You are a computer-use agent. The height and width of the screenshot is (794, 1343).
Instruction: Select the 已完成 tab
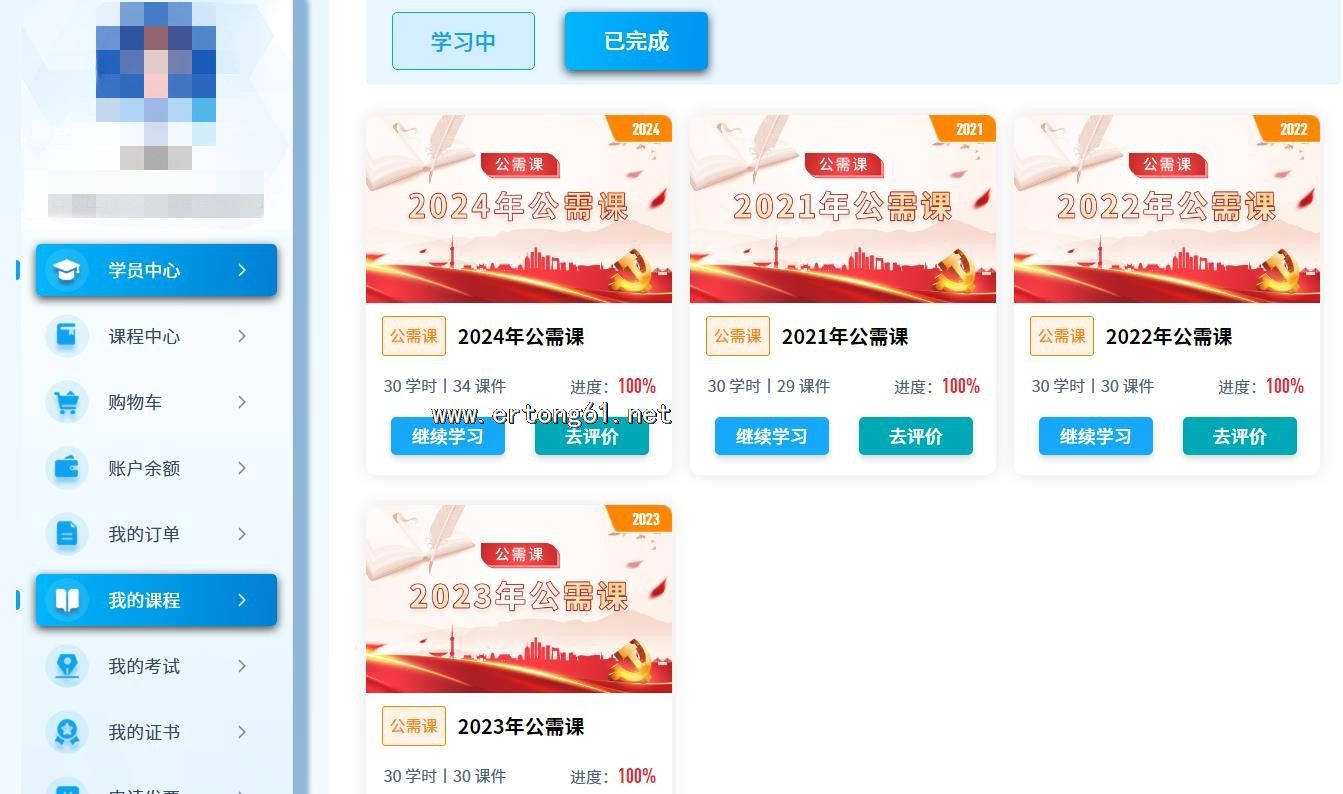[636, 41]
